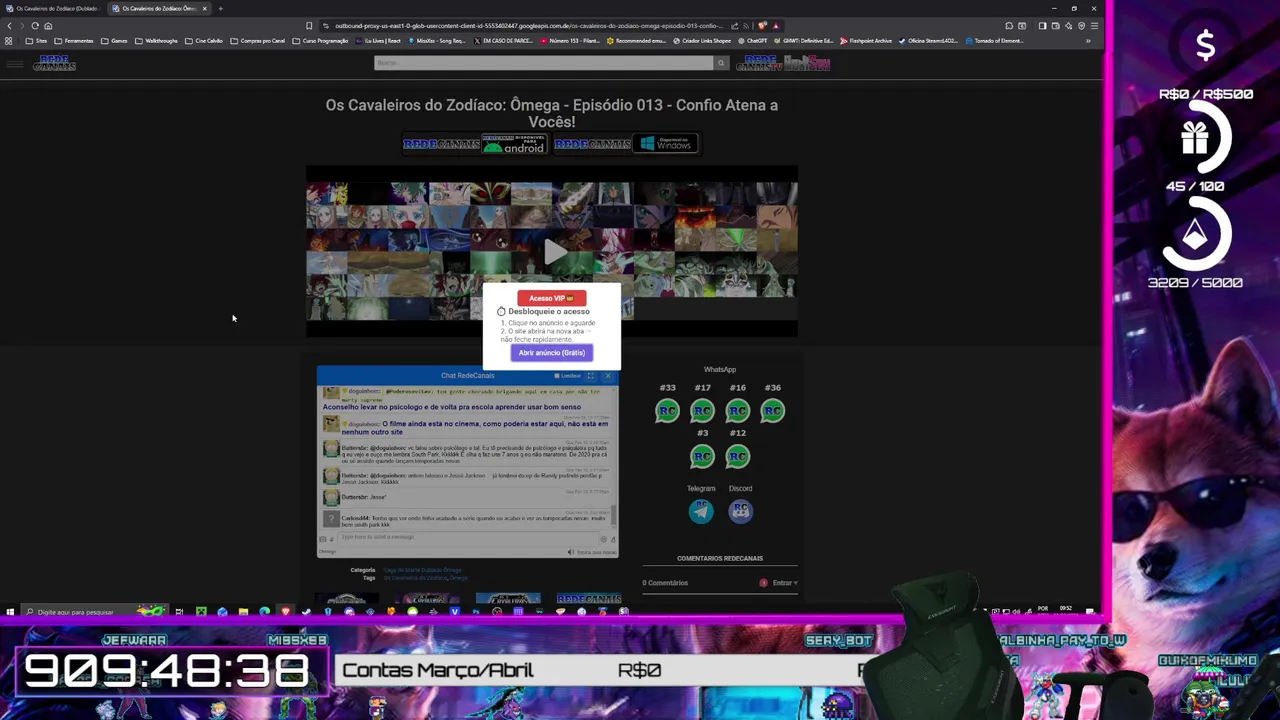The height and width of the screenshot is (720, 1280).
Task: Click the chat message input field
Action: pyautogui.click(x=468, y=537)
